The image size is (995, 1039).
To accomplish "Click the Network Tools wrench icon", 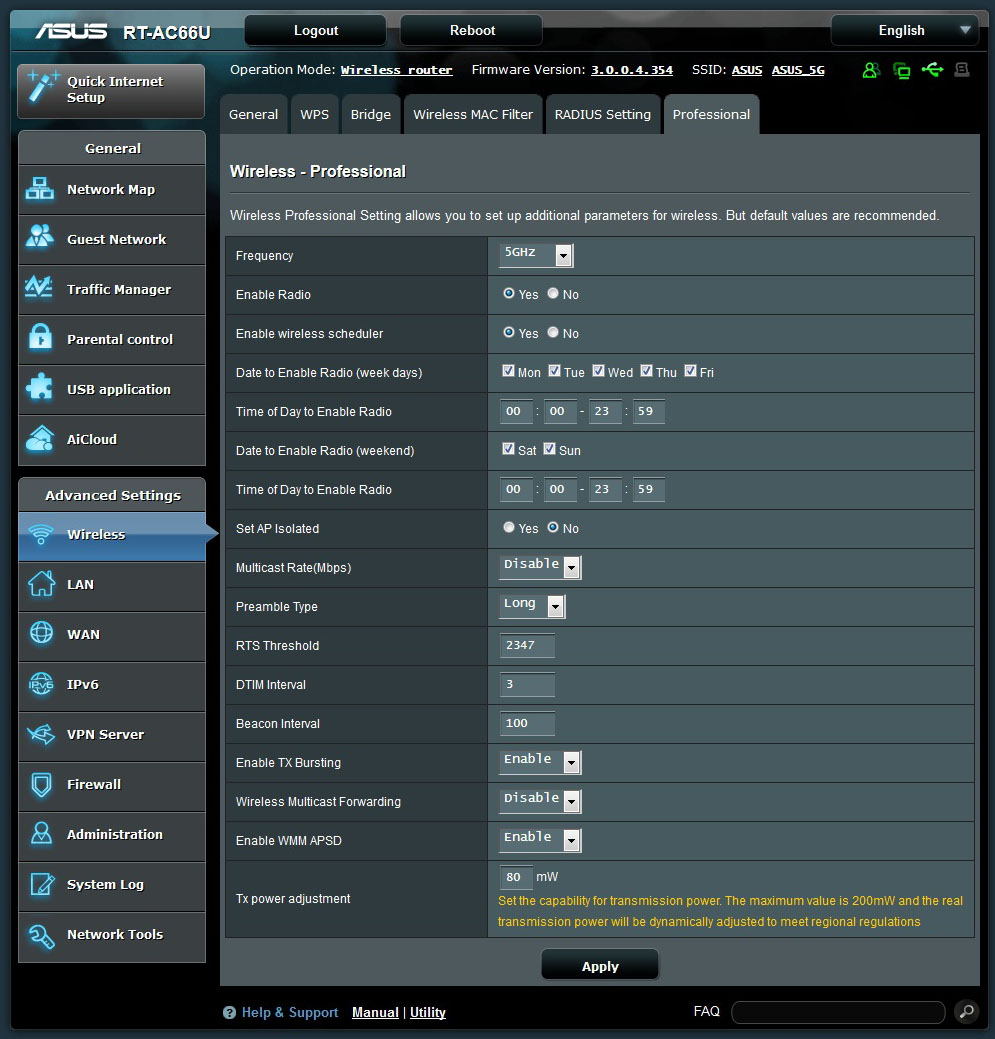I will coord(41,935).
